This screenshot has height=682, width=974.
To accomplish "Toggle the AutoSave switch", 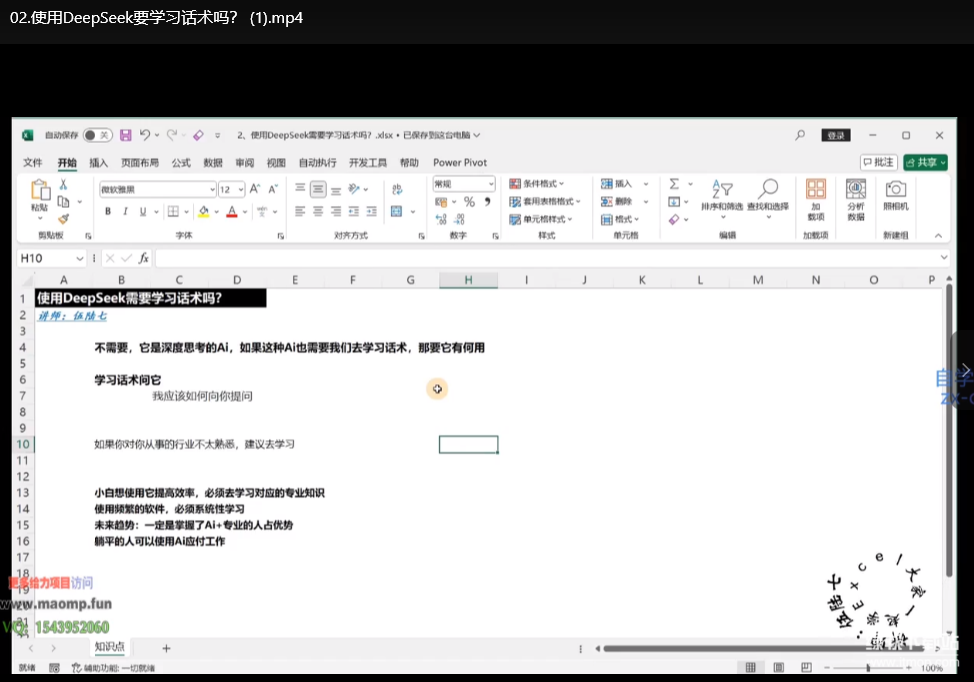I will pos(98,135).
